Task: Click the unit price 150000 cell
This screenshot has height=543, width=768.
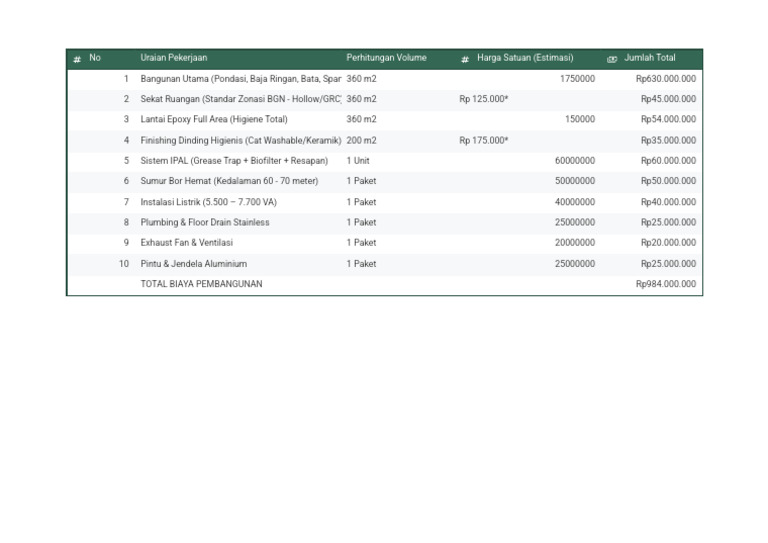Action: click(x=580, y=119)
